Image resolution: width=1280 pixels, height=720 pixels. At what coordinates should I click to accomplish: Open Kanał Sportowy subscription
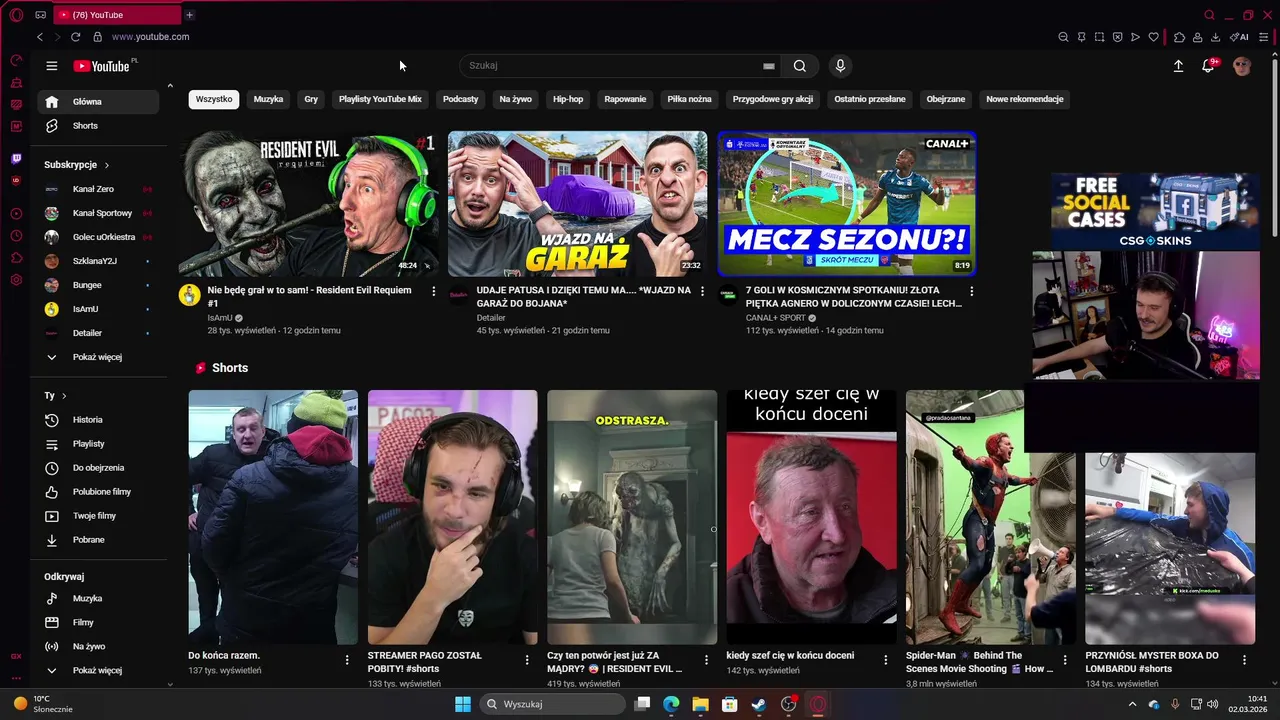pos(98,213)
